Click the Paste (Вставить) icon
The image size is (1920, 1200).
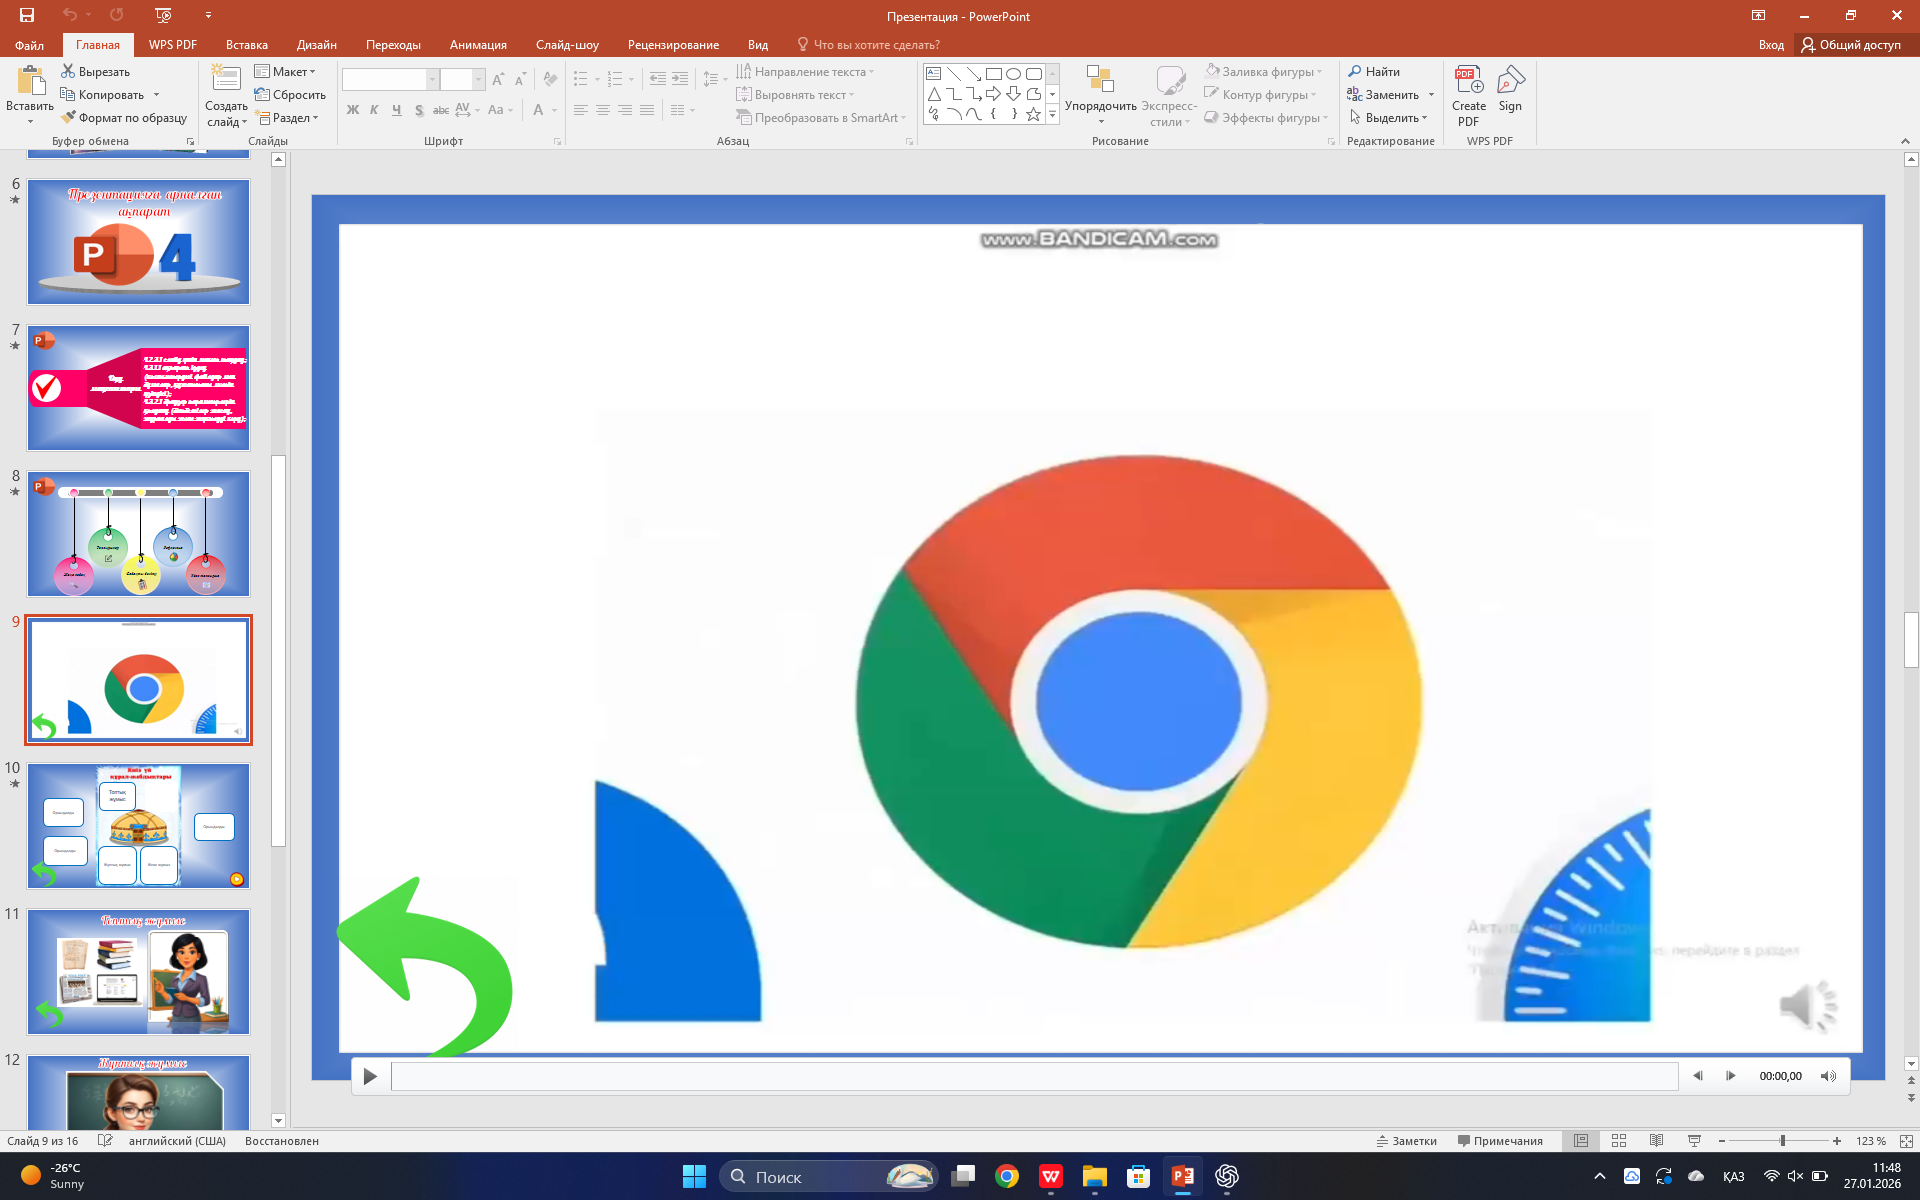pyautogui.click(x=30, y=82)
